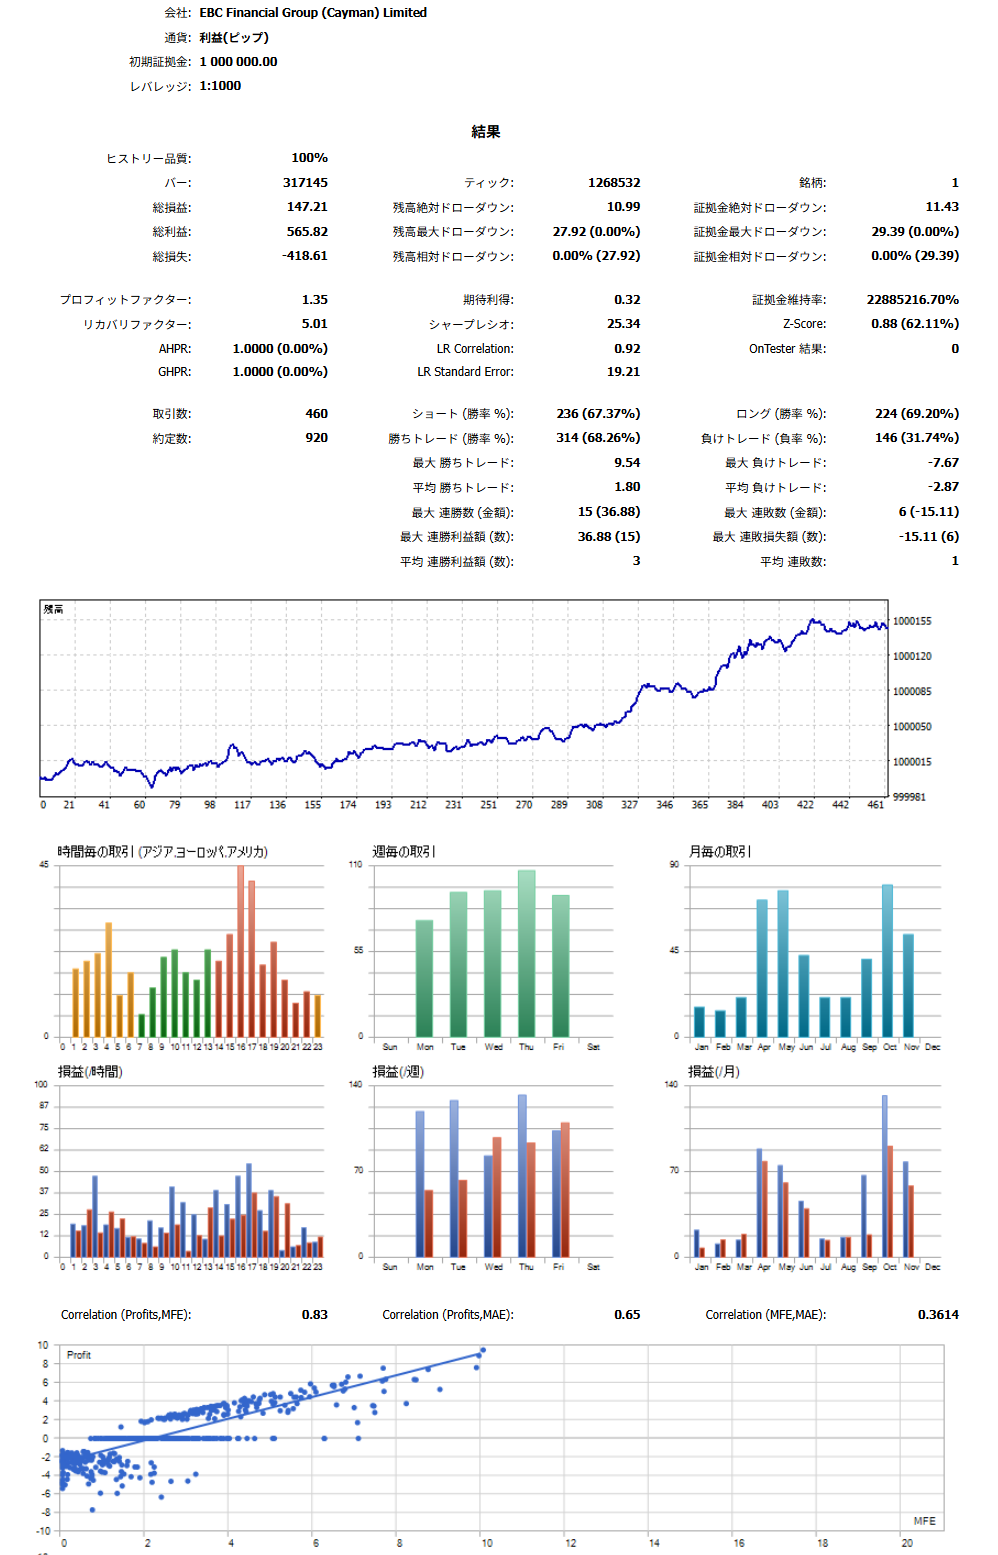Click the leverage value 1:1000
Image resolution: width=998 pixels, height=1555 pixels.
tap(220, 86)
